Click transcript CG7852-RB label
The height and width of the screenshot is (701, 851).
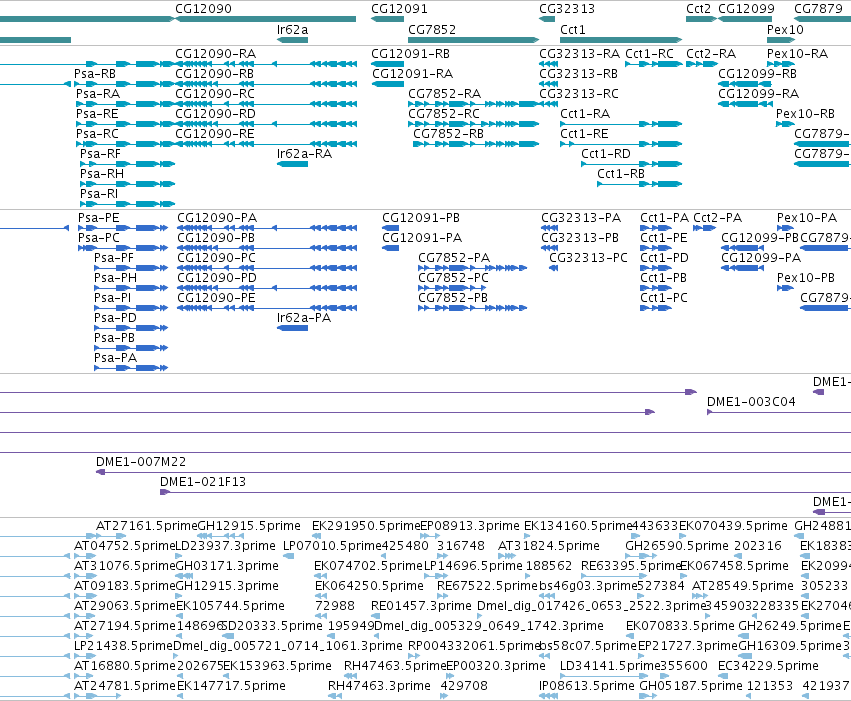[448, 134]
